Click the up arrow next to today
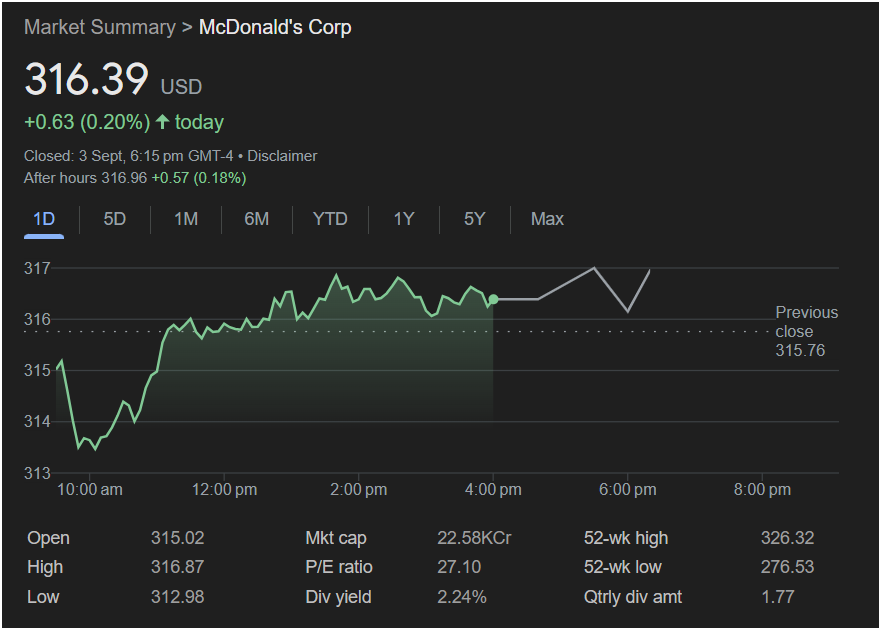 coord(162,121)
